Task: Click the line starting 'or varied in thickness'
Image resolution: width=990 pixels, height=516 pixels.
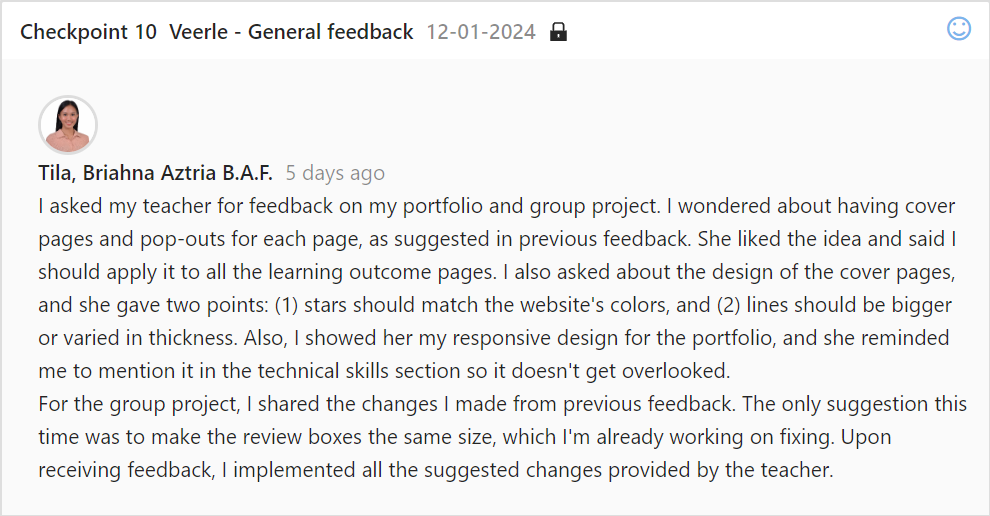Action: 494,338
